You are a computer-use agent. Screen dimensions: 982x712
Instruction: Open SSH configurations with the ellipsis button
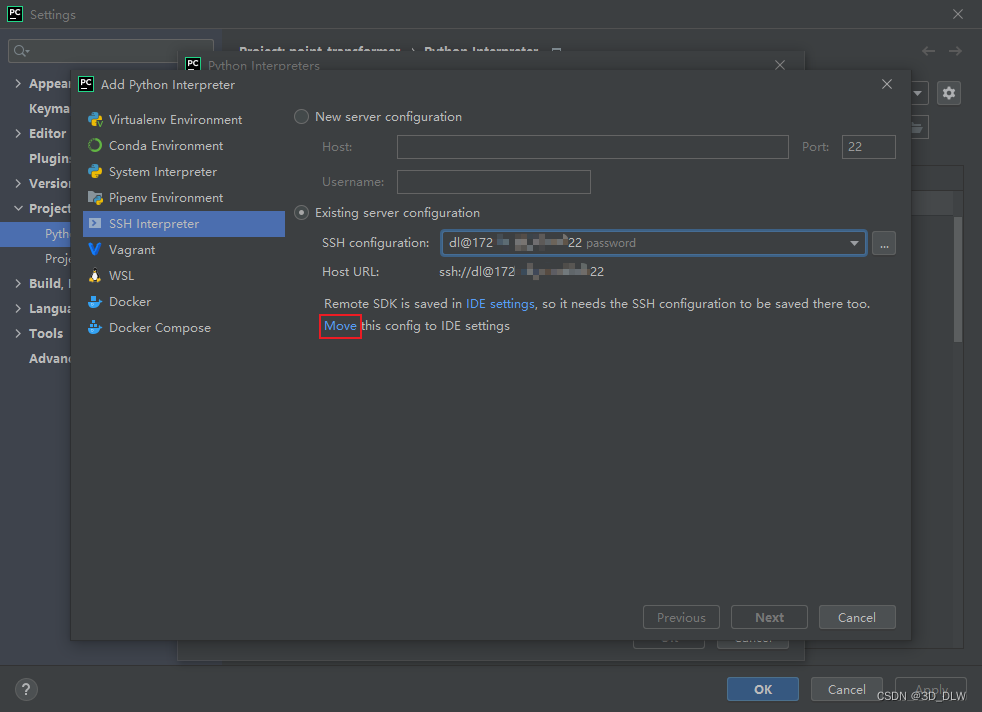[884, 243]
